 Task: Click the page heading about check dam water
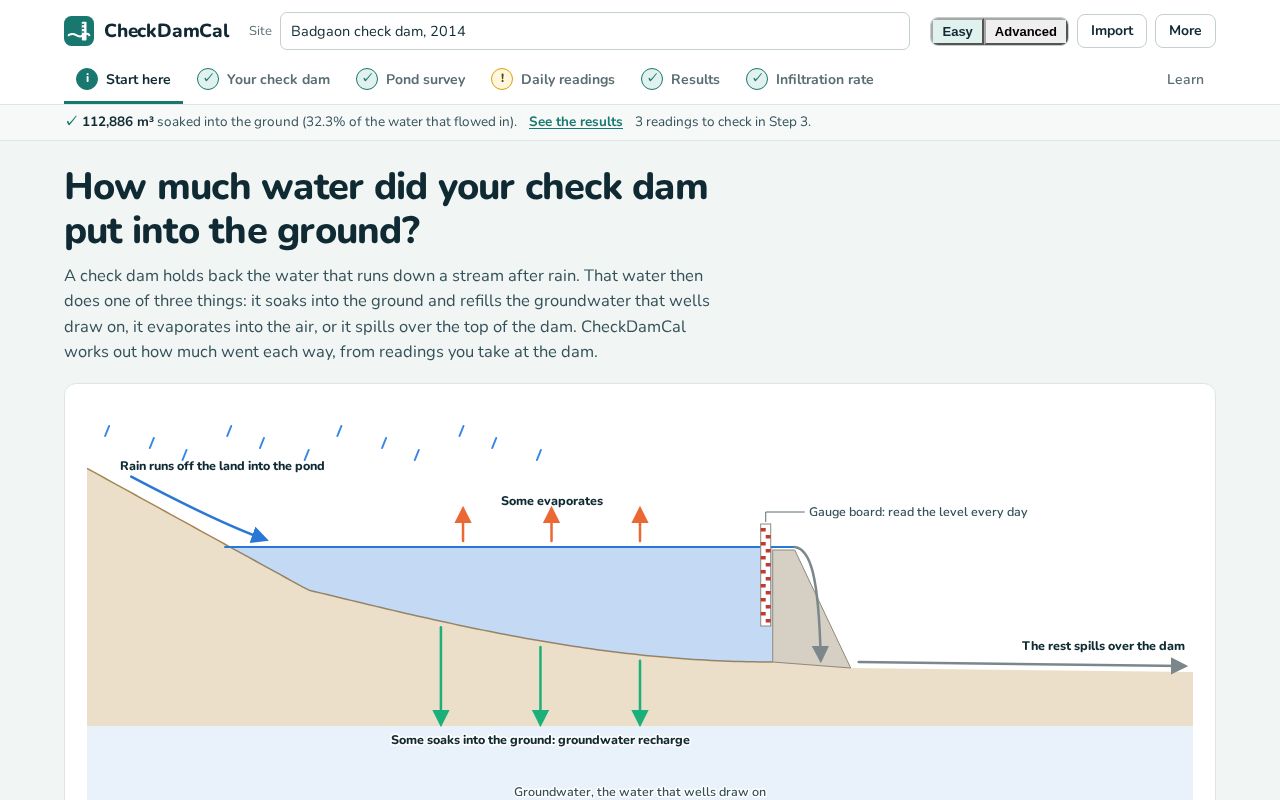click(x=386, y=208)
